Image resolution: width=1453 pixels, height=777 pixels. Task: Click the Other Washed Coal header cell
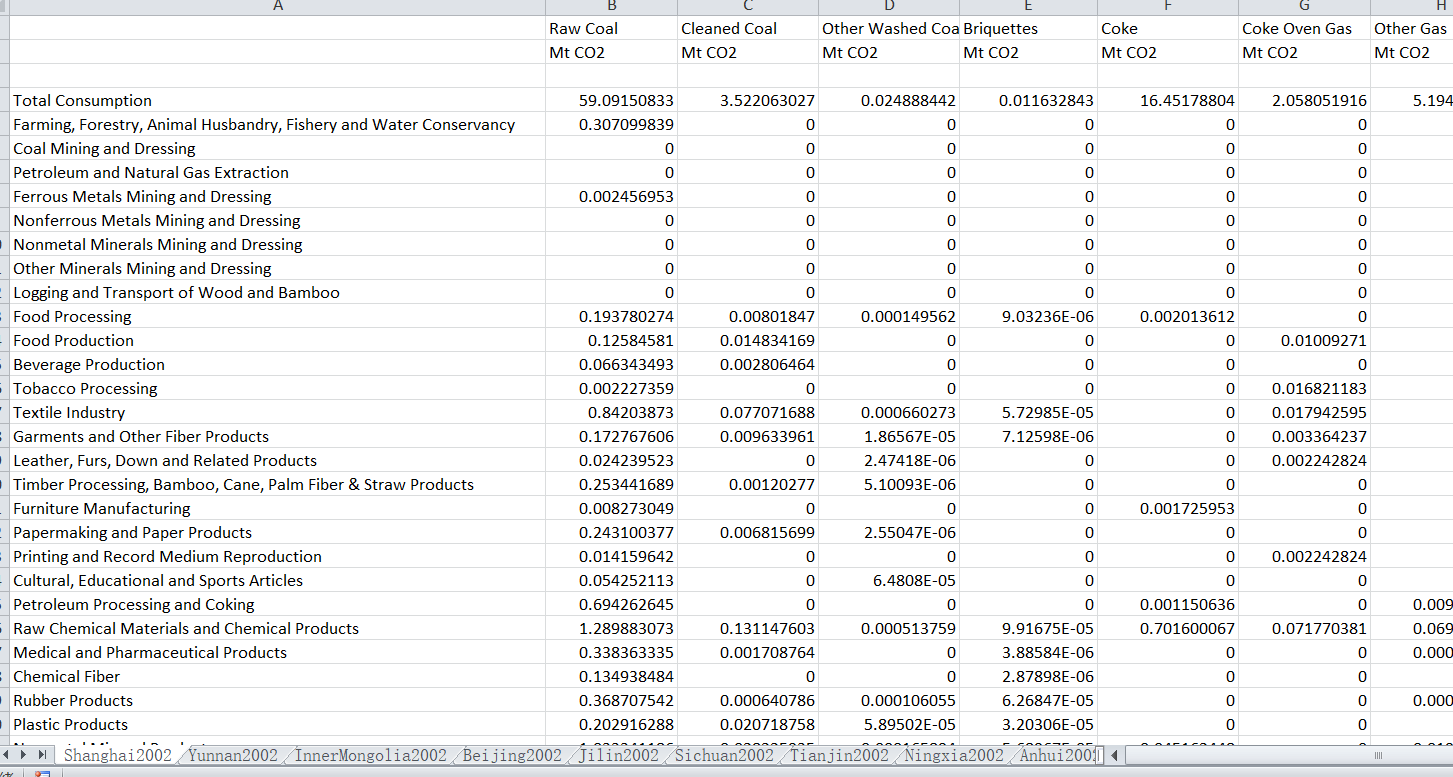[x=889, y=28]
